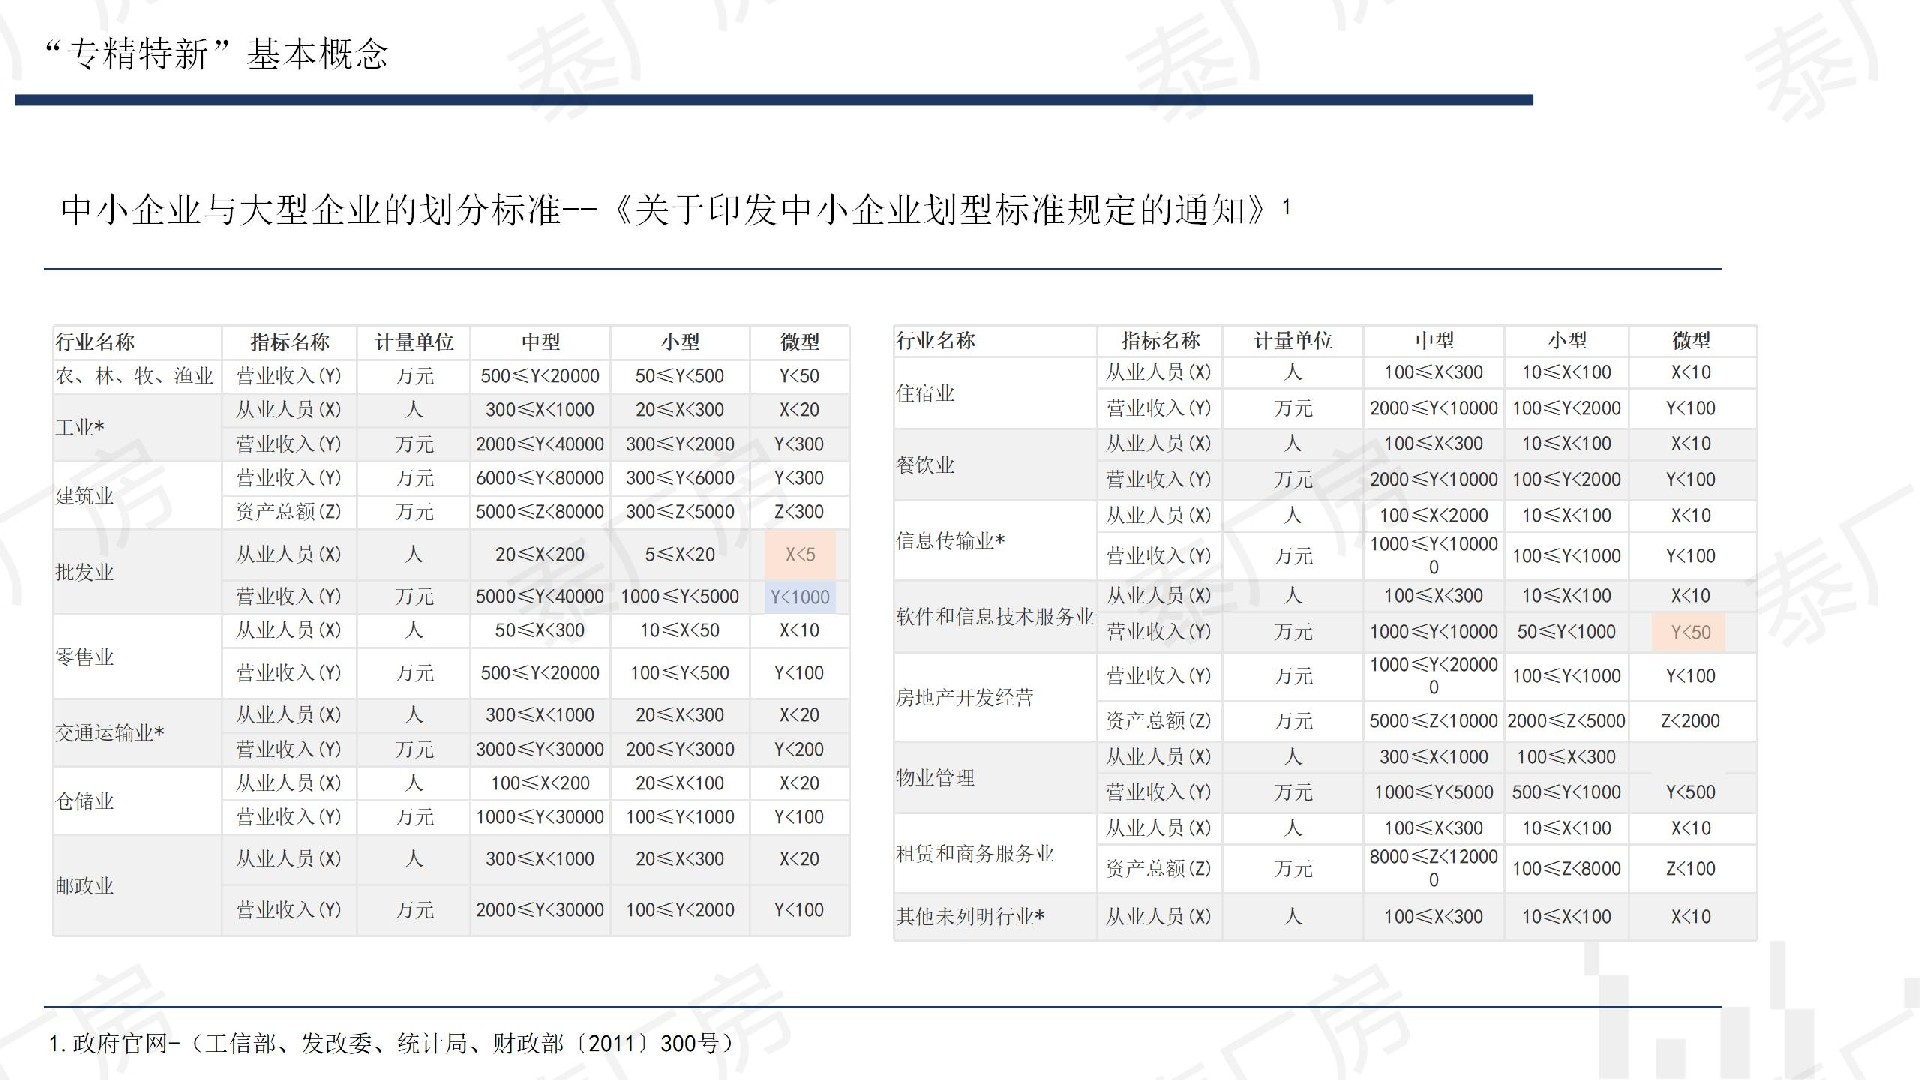The width and height of the screenshot is (1920, 1080).
Task: Click the 100≤X<2000 cell for 信息传输业
Action: coord(1433,516)
